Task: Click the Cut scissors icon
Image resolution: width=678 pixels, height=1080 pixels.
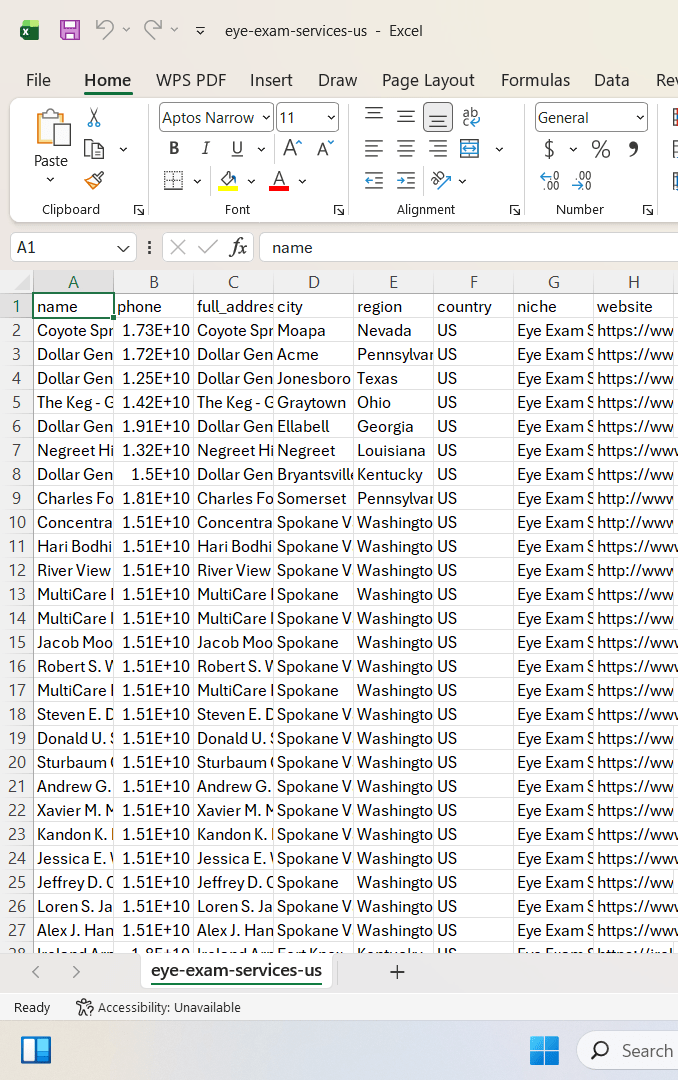Action: tap(94, 117)
